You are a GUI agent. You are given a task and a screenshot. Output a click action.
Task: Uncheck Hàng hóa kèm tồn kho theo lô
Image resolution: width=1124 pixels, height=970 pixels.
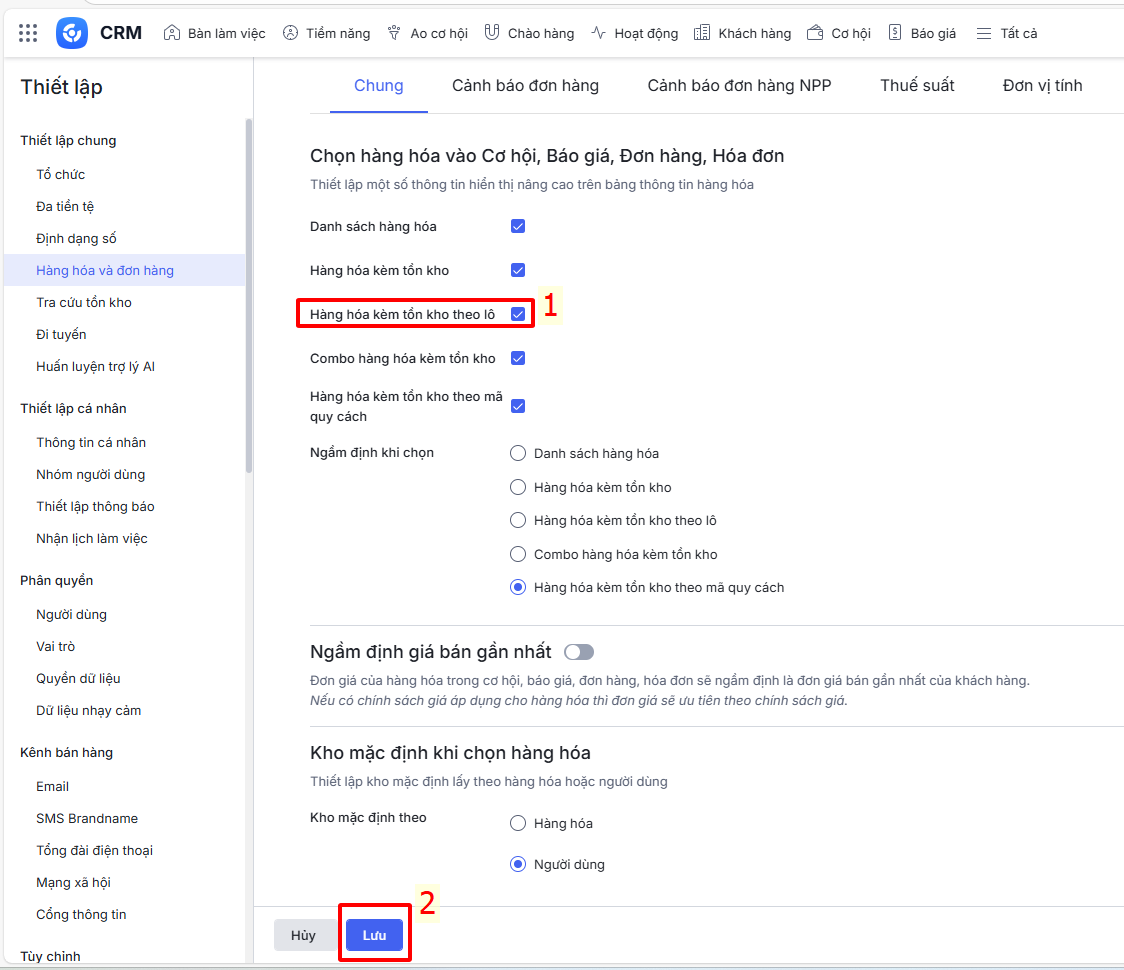pyautogui.click(x=518, y=314)
